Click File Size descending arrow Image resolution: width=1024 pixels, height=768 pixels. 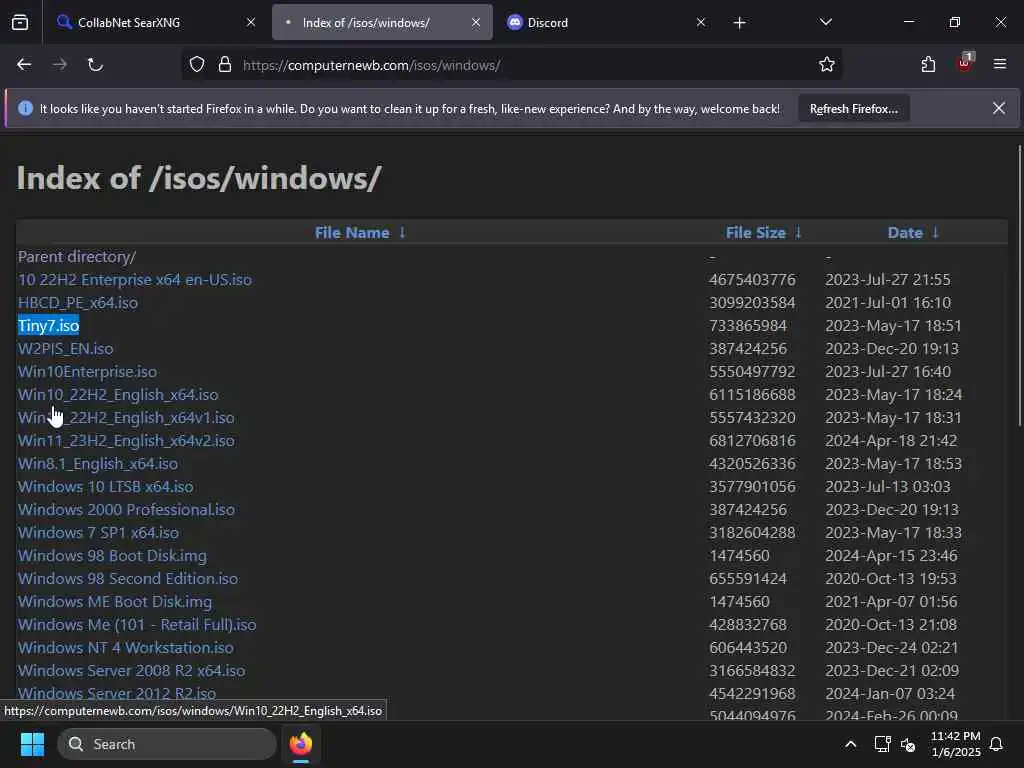coord(798,232)
